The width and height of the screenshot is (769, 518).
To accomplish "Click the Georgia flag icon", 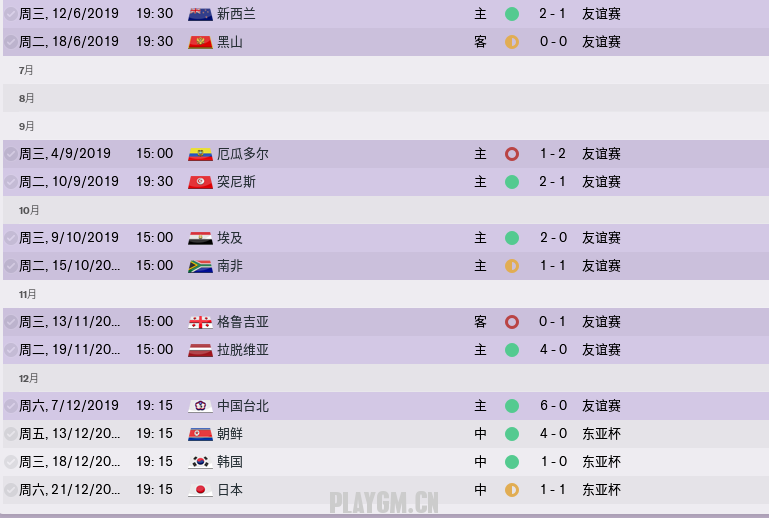I will coord(200,322).
